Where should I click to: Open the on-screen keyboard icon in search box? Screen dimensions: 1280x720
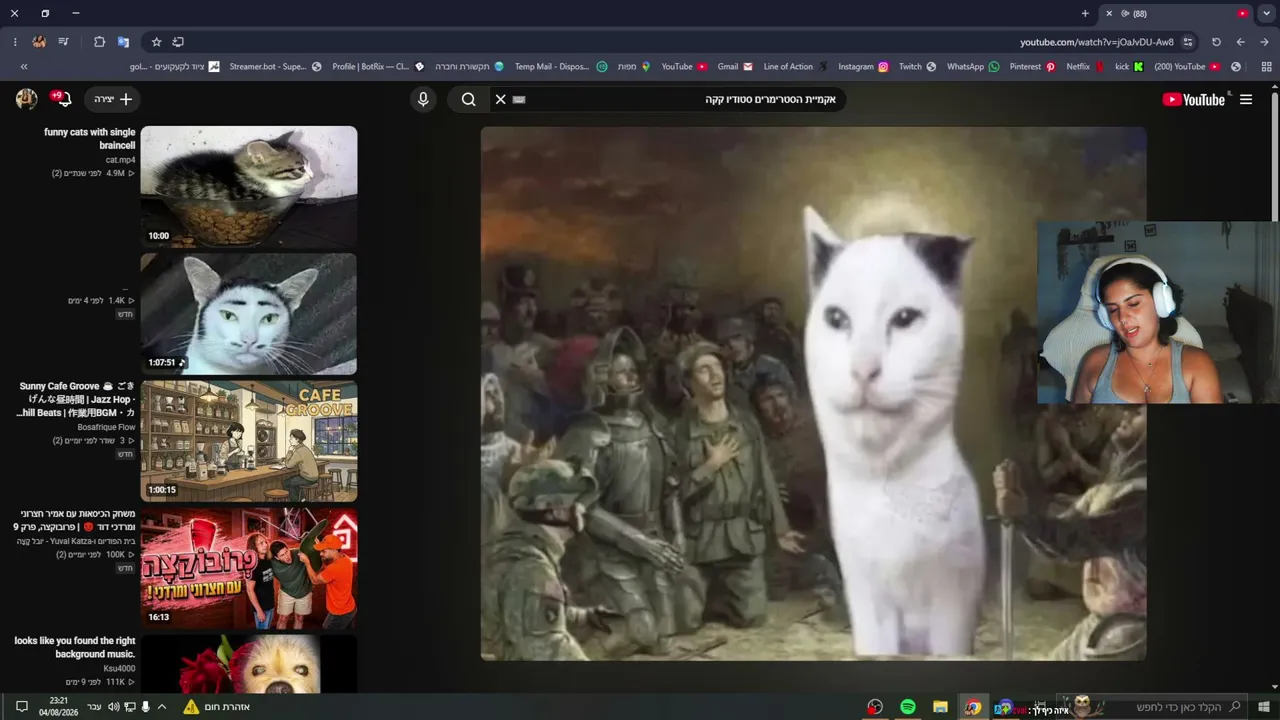tap(519, 99)
